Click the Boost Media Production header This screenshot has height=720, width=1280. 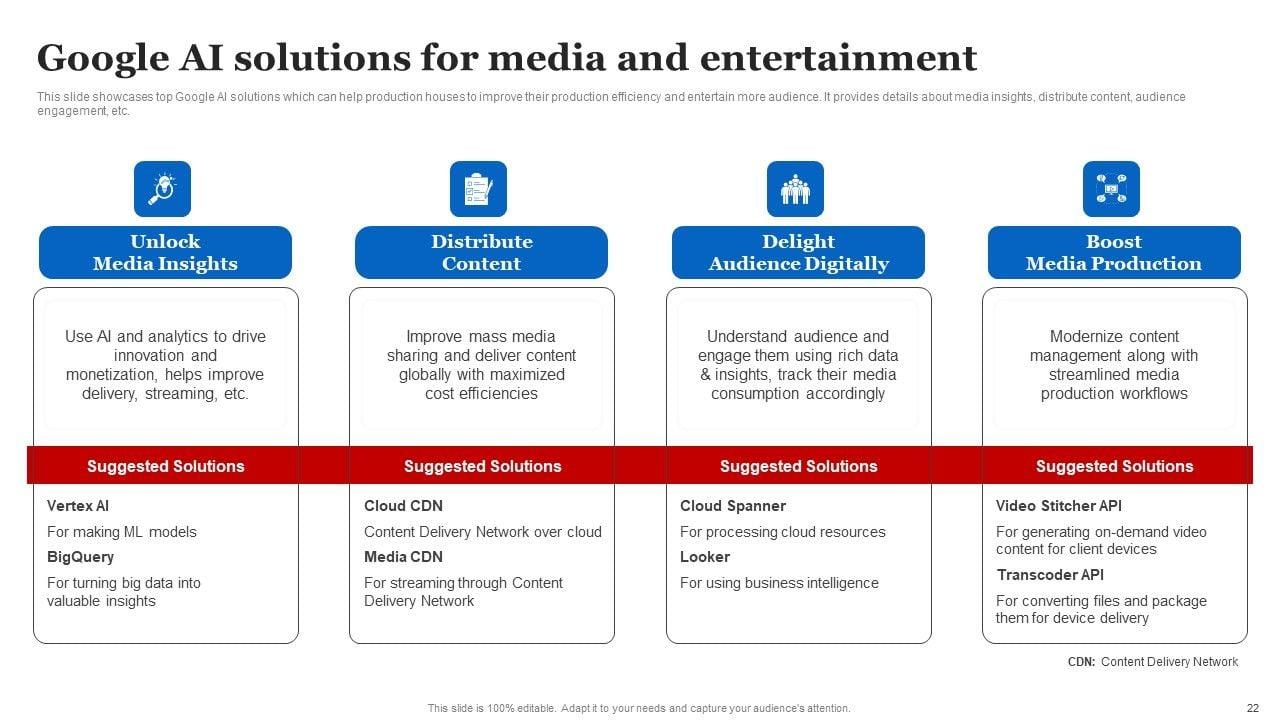tap(1114, 253)
